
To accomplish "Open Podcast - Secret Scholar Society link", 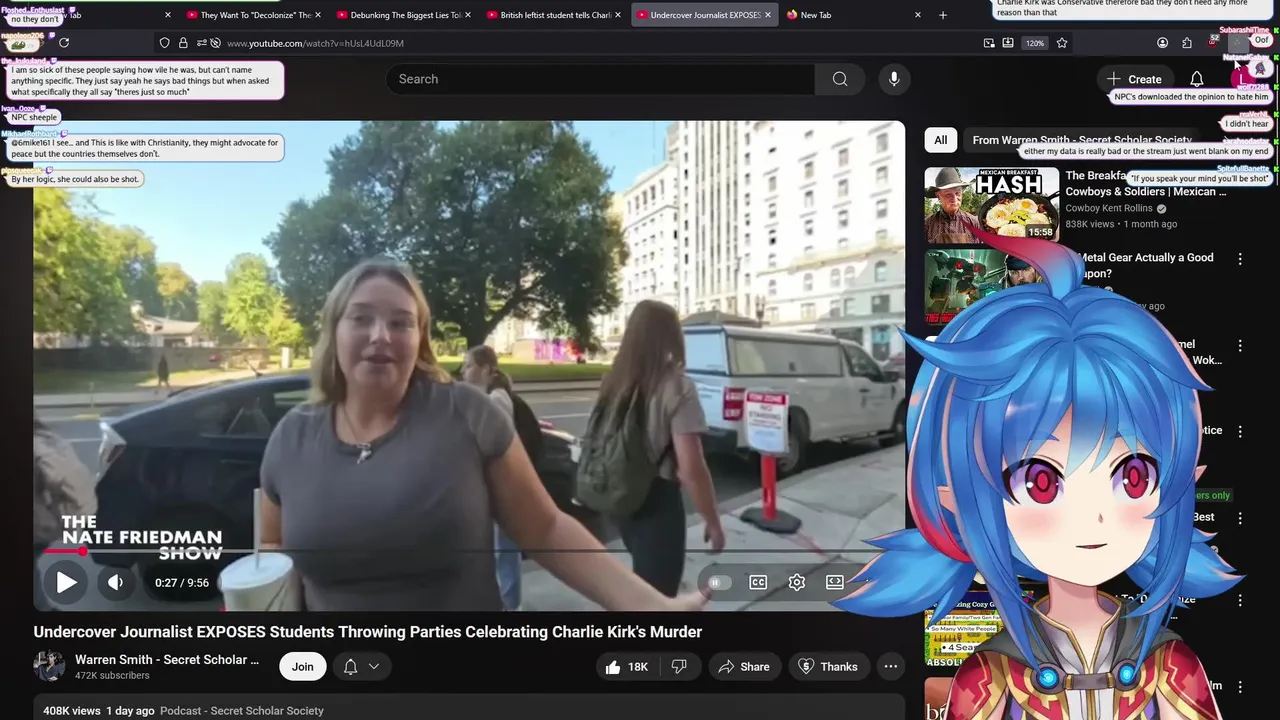I will [242, 711].
